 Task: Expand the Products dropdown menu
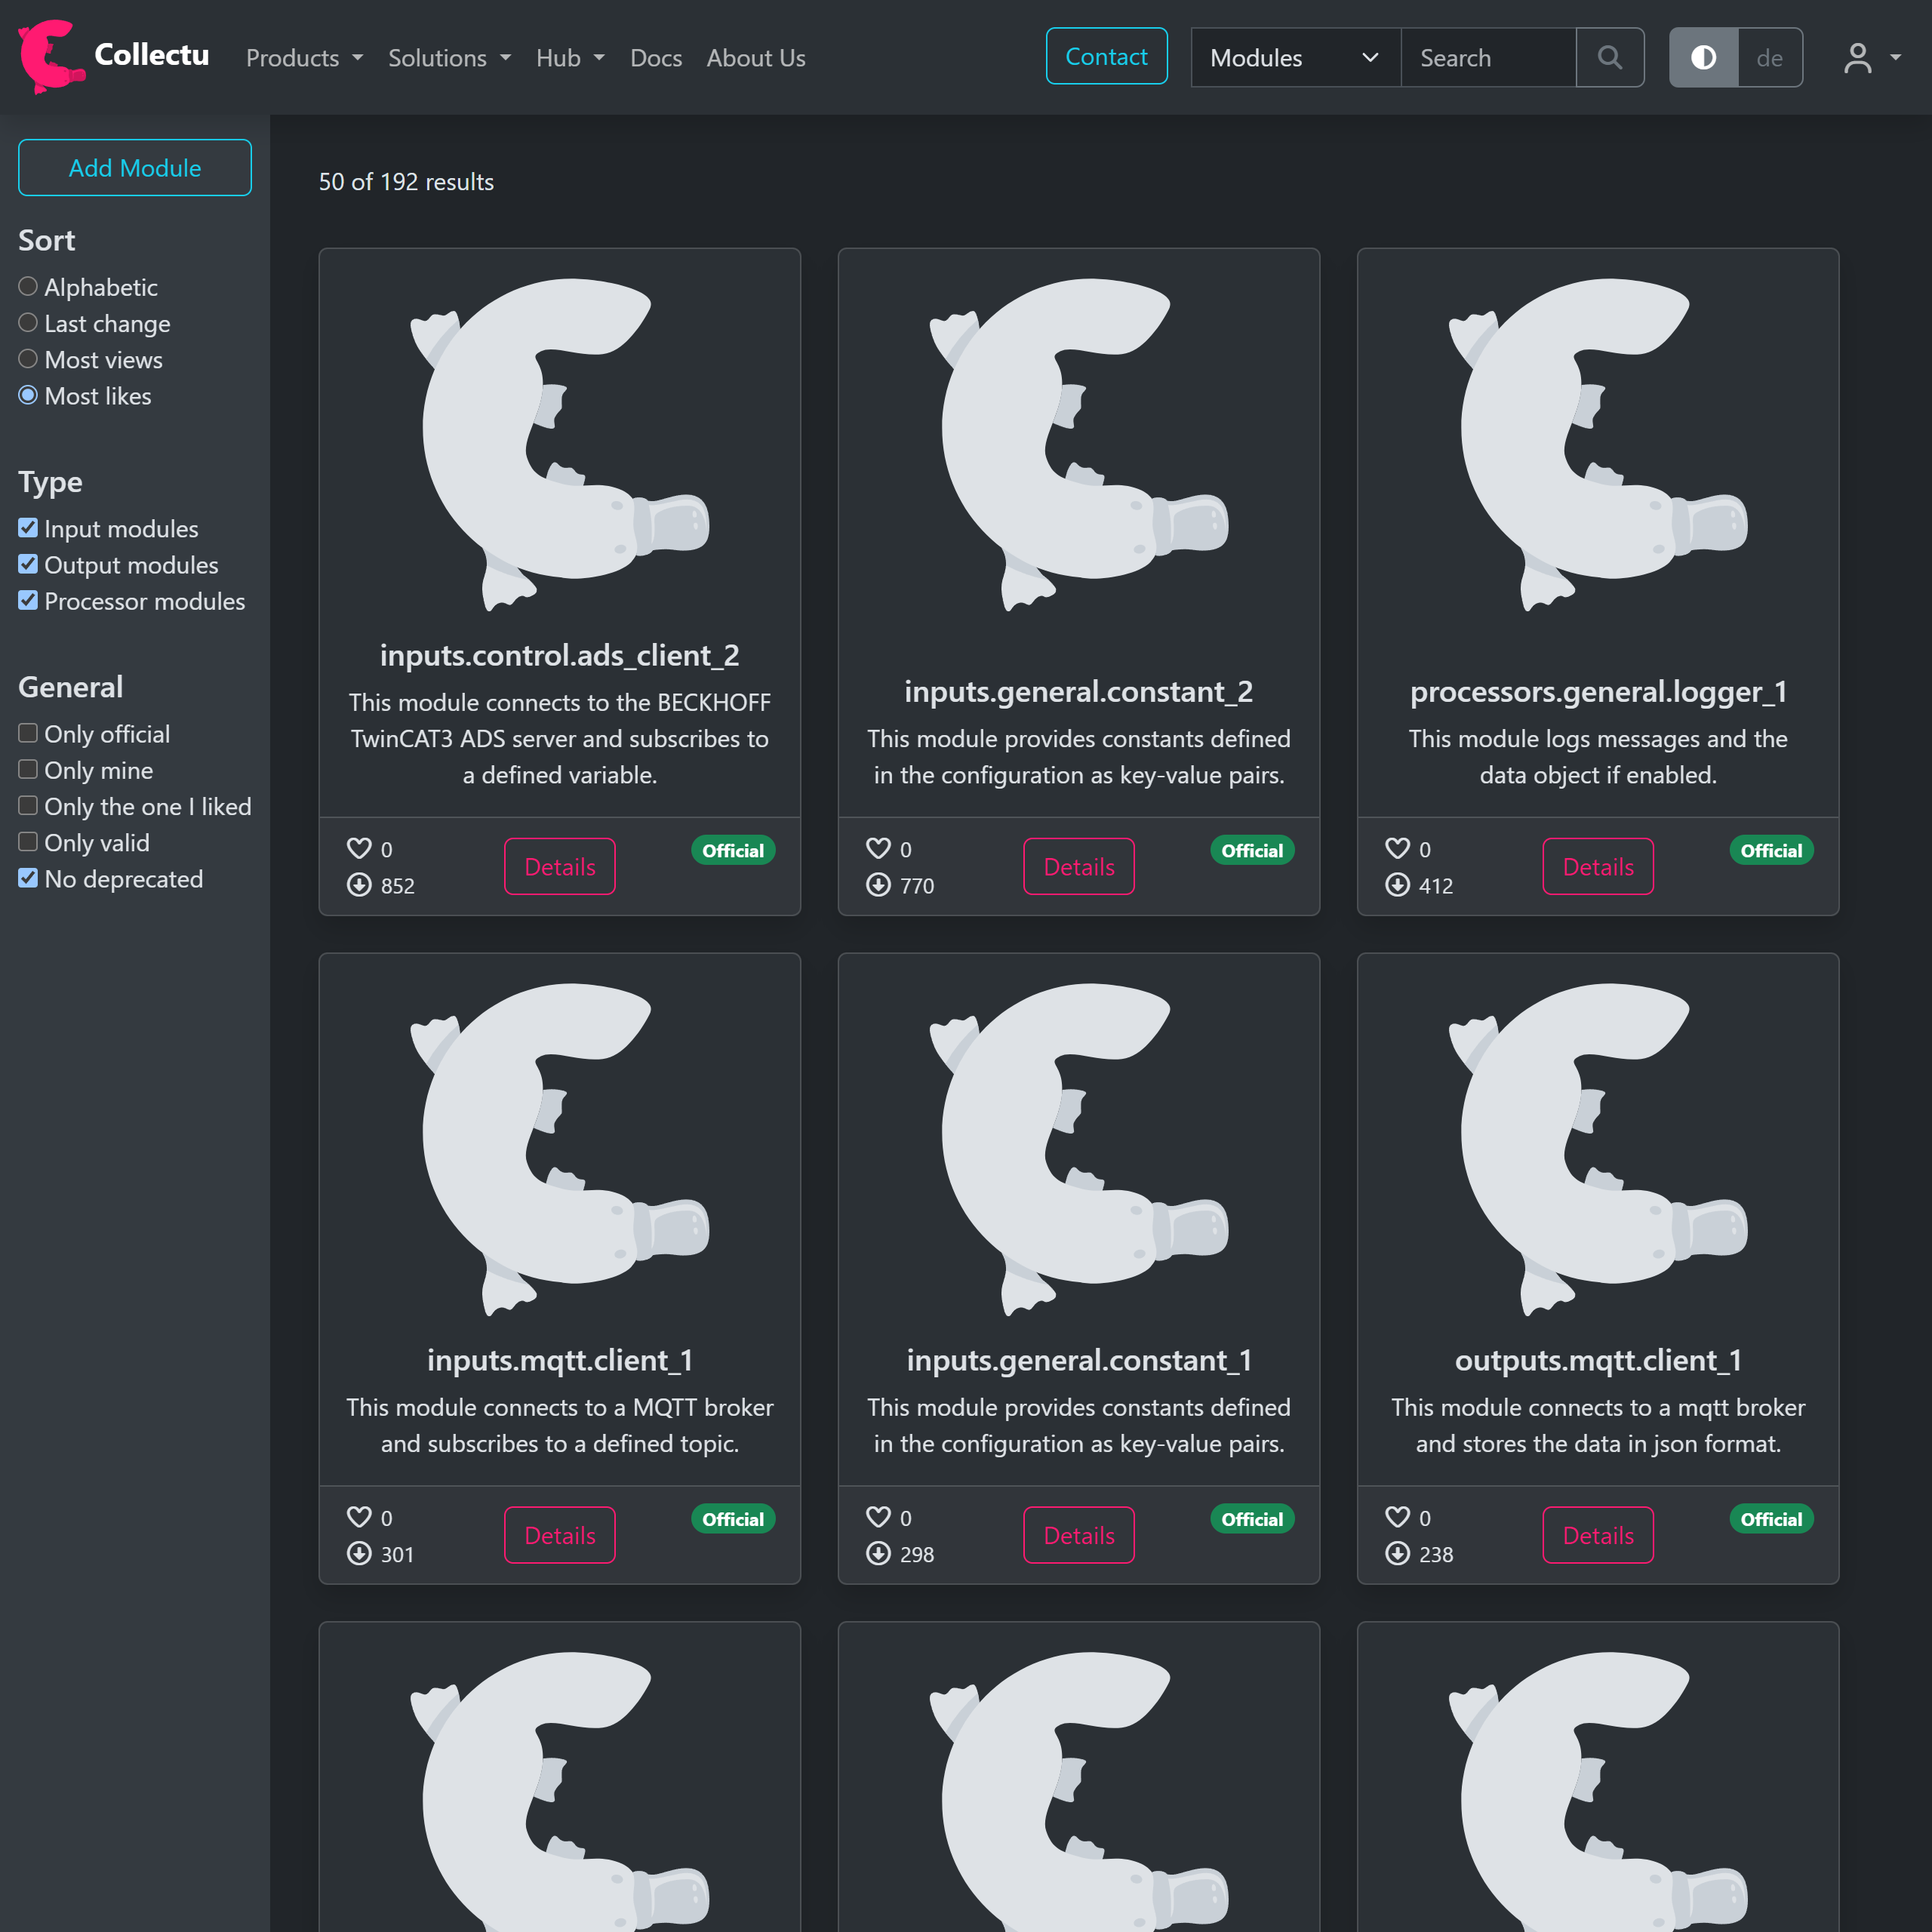[x=304, y=58]
